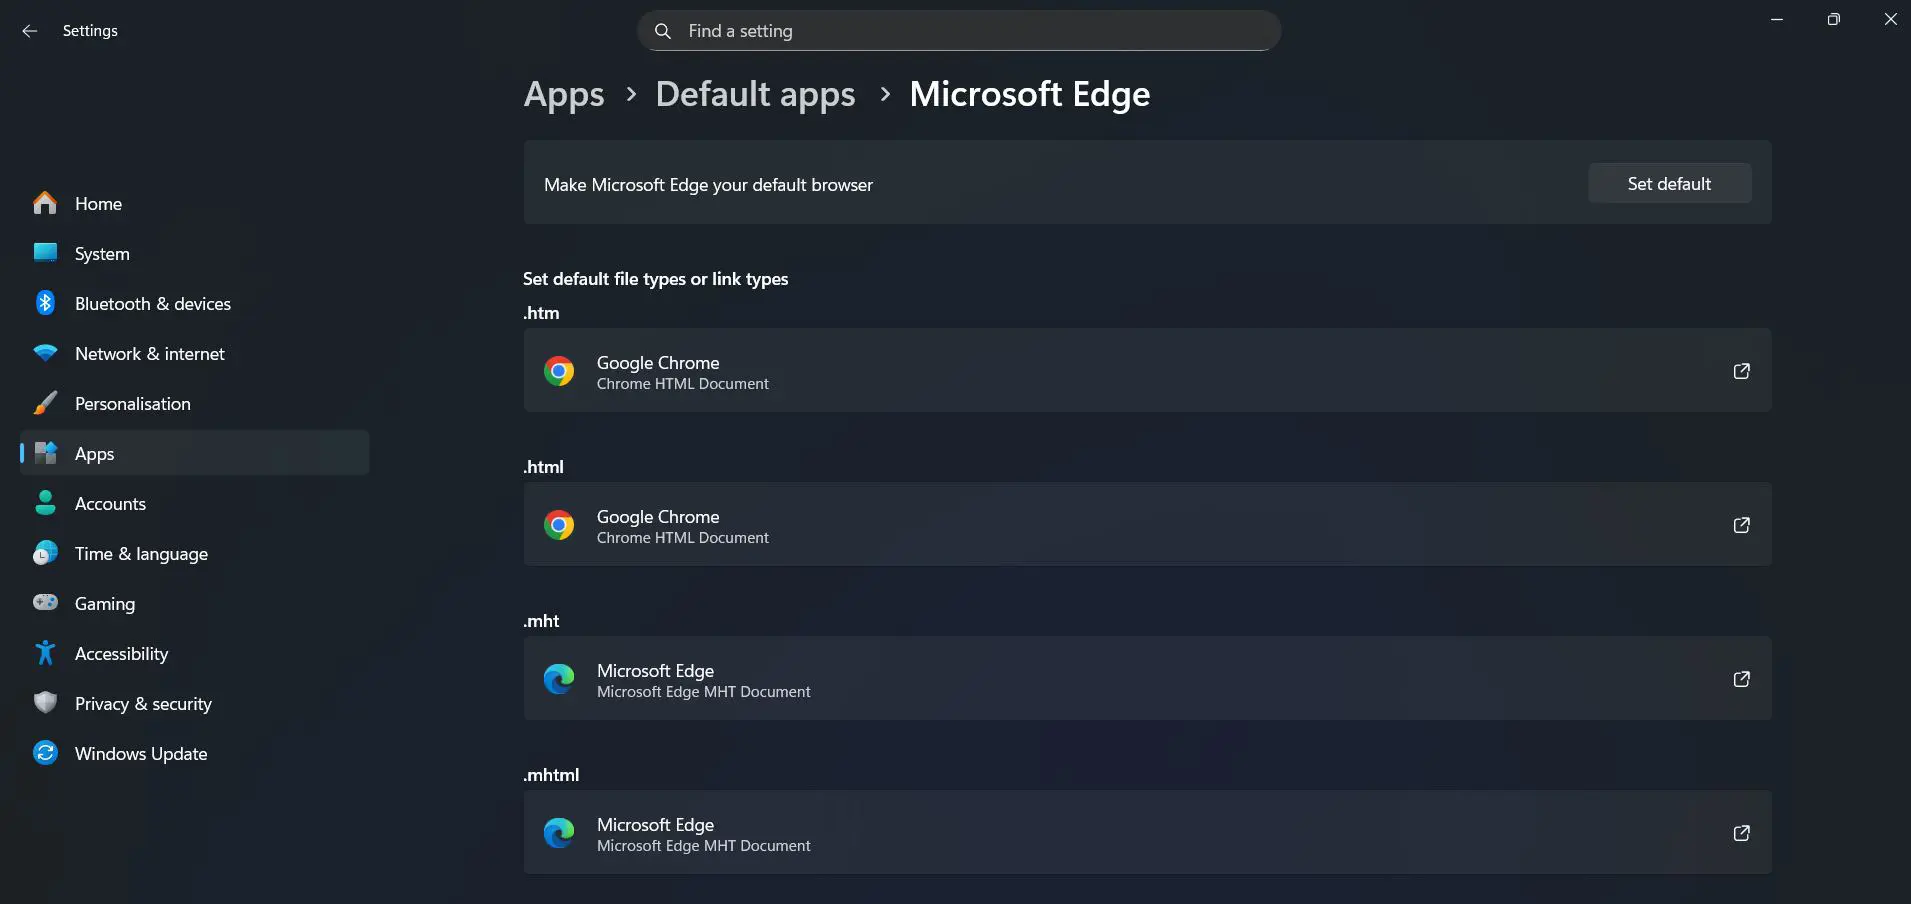Viewport: 1911px width, 904px height.
Task: Click the Microsoft Edge icon for .mht
Action: click(x=559, y=679)
